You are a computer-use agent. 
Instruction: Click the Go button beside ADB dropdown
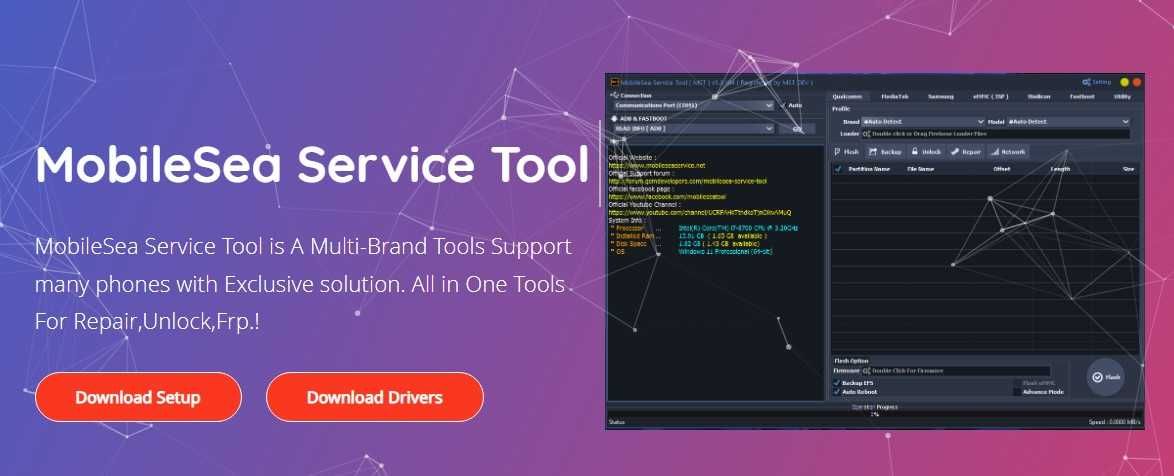(x=797, y=129)
